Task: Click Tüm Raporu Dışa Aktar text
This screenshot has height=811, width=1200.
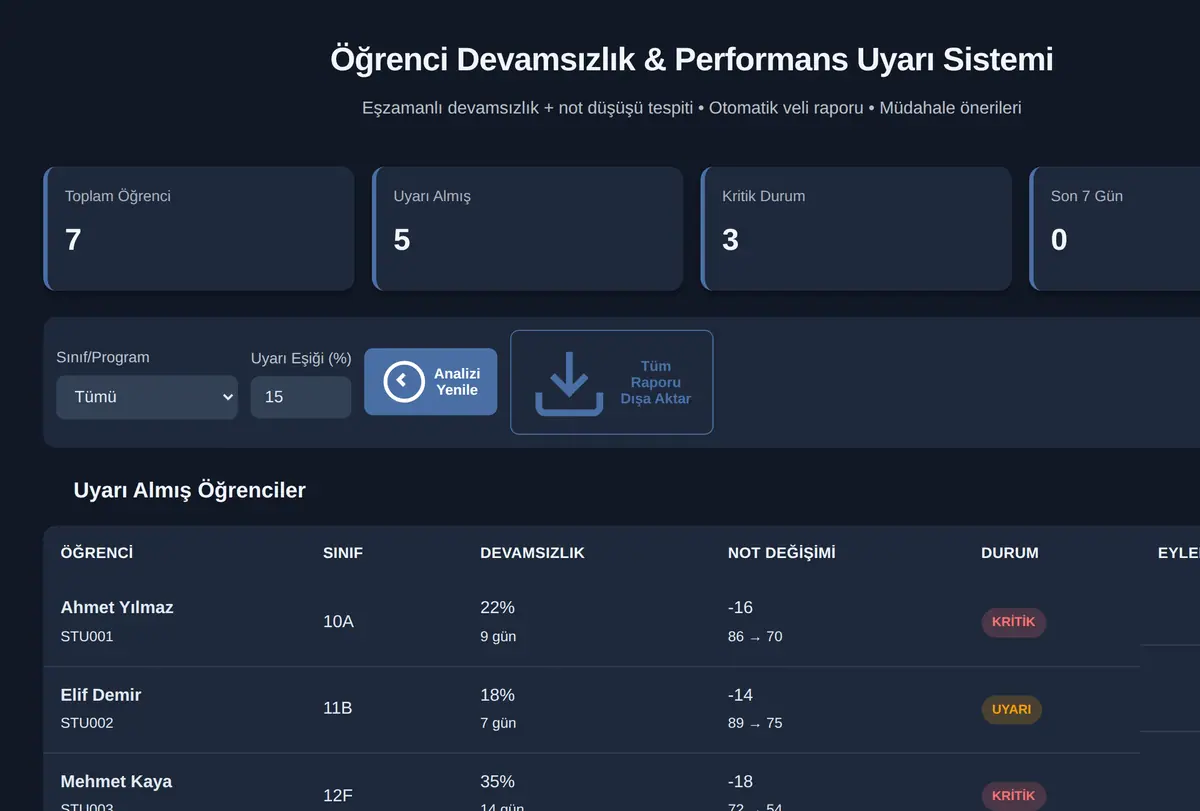Action: (x=656, y=382)
